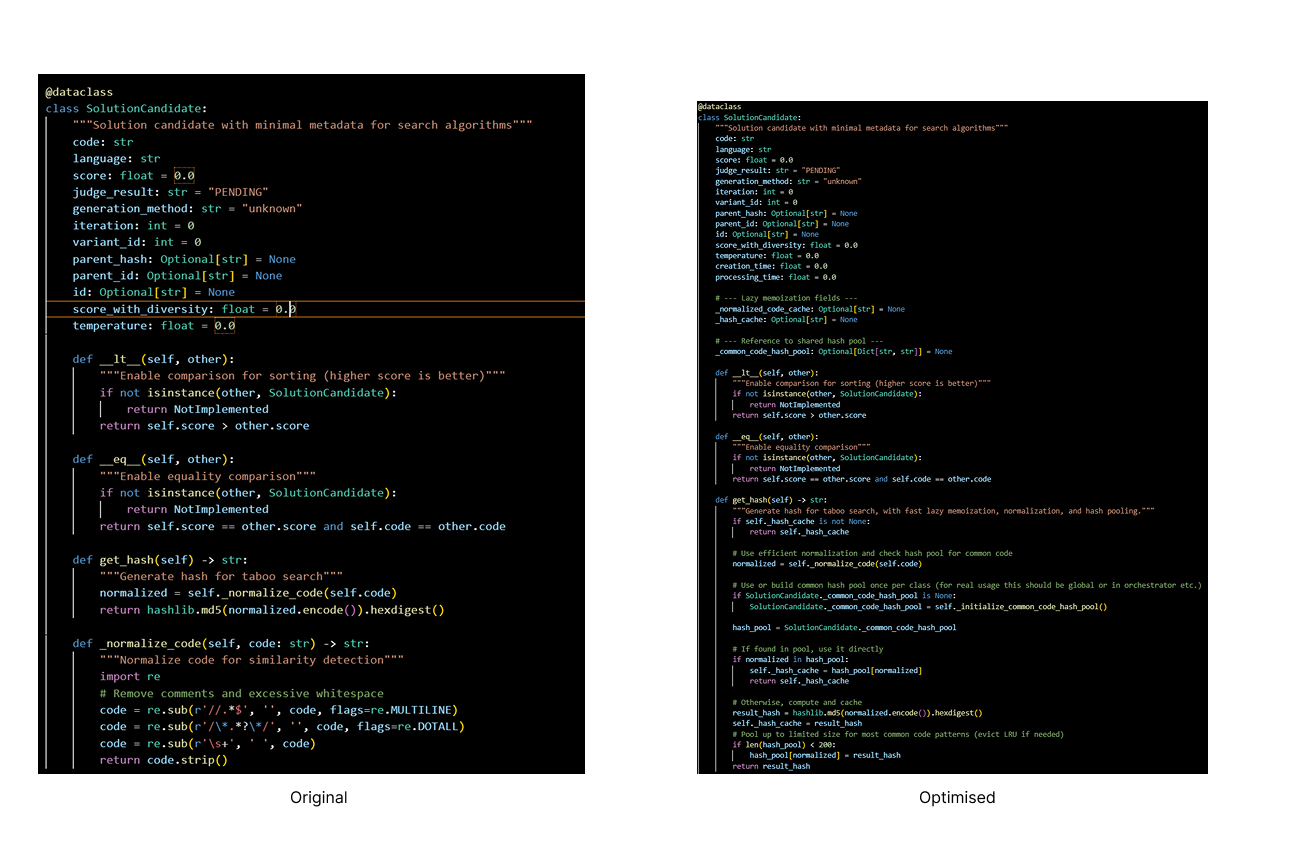Click the 'Optimised' caption under the right image

pos(957,797)
